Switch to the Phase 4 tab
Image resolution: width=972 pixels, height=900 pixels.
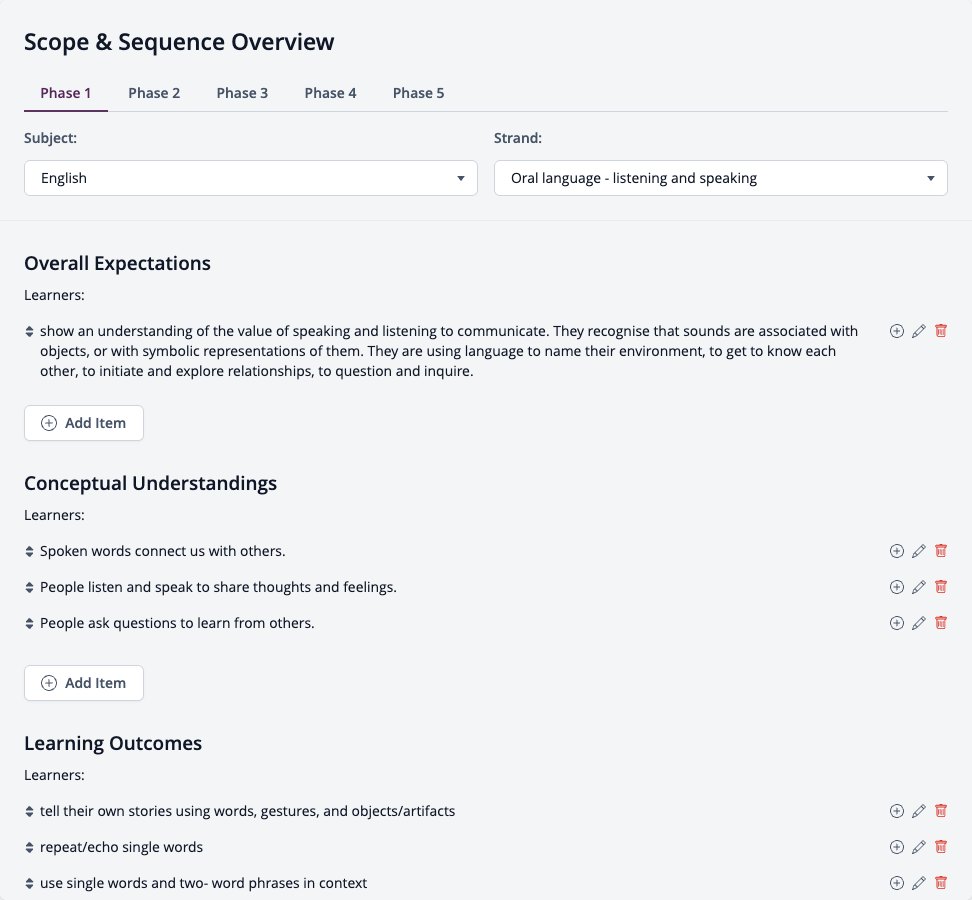pos(330,93)
